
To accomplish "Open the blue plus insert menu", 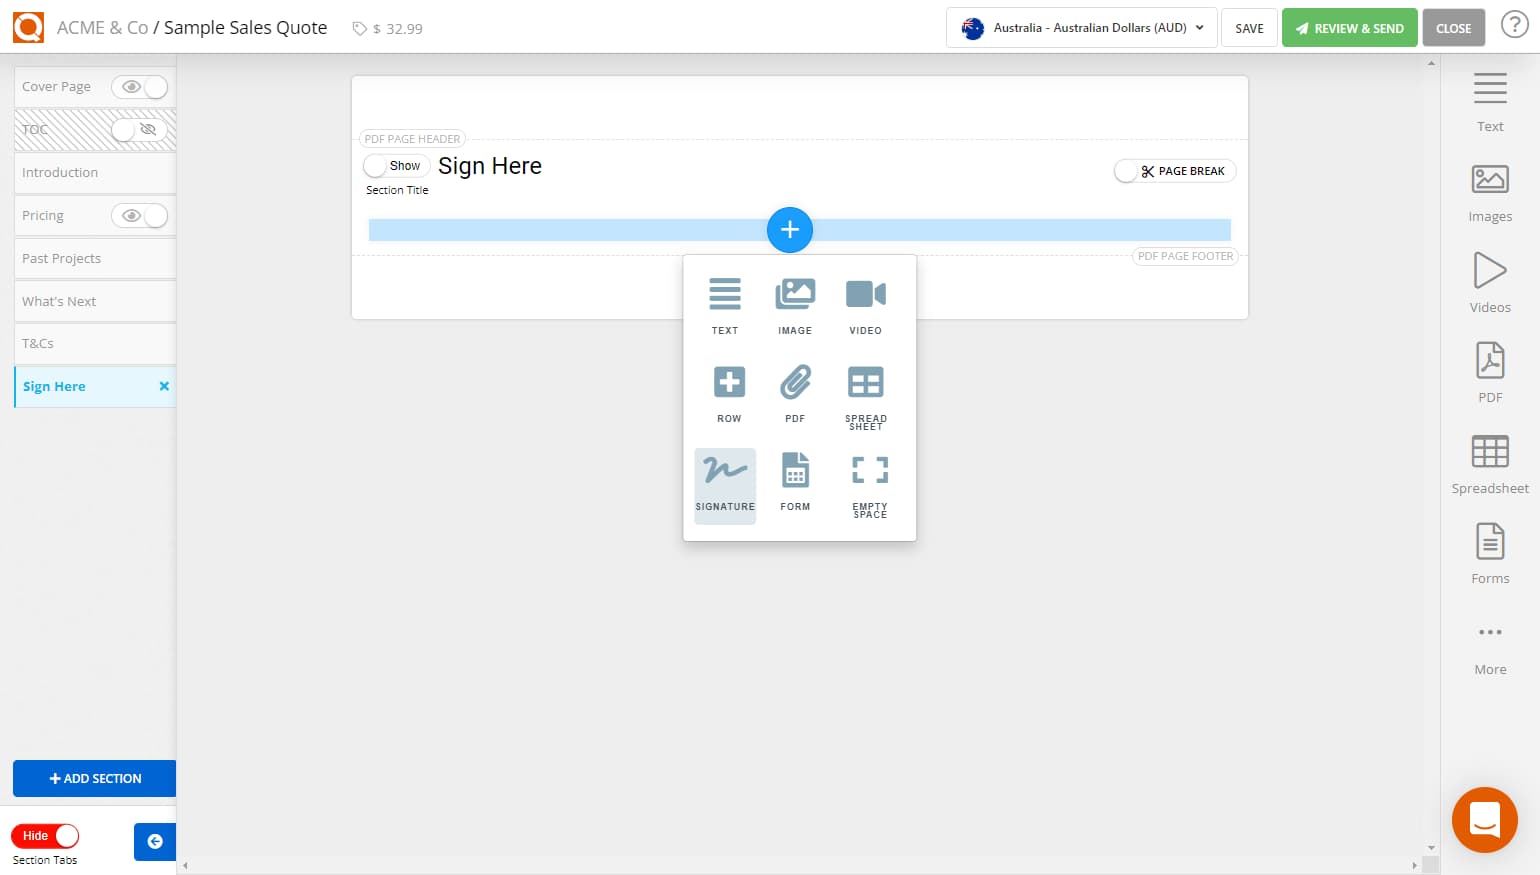I will click(x=789, y=230).
